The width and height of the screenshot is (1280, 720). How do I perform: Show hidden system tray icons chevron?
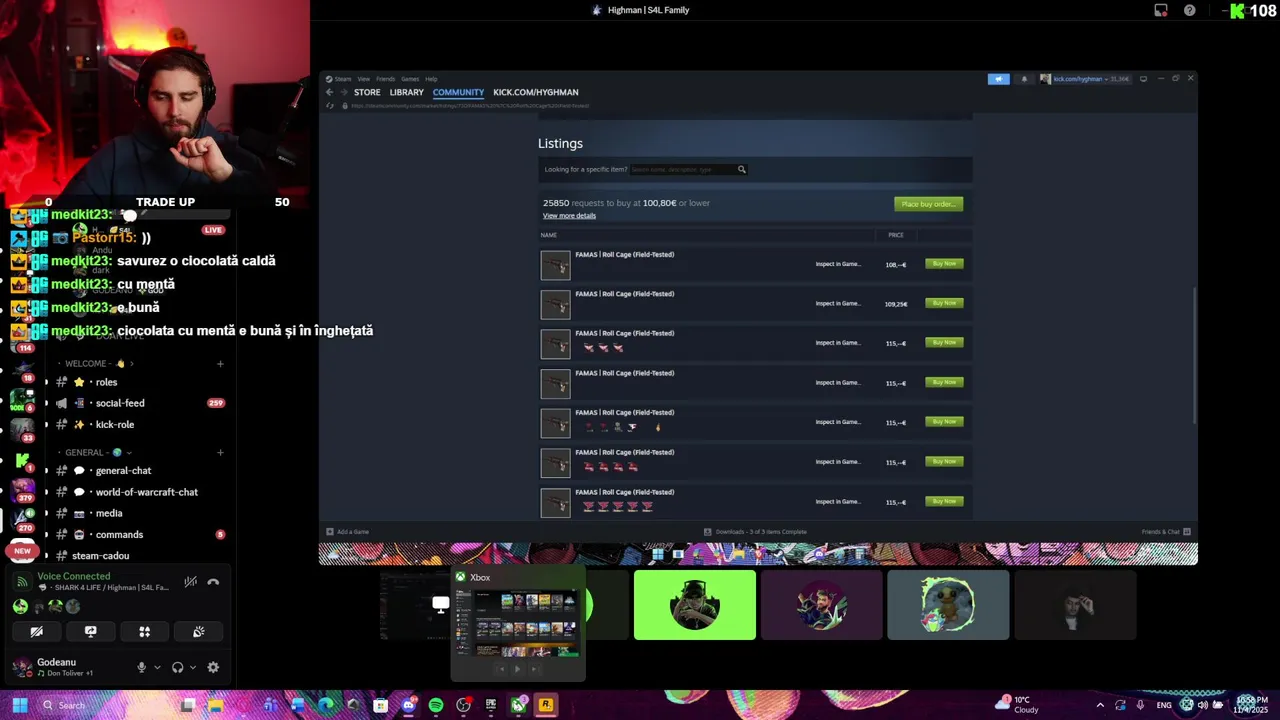(1100, 705)
